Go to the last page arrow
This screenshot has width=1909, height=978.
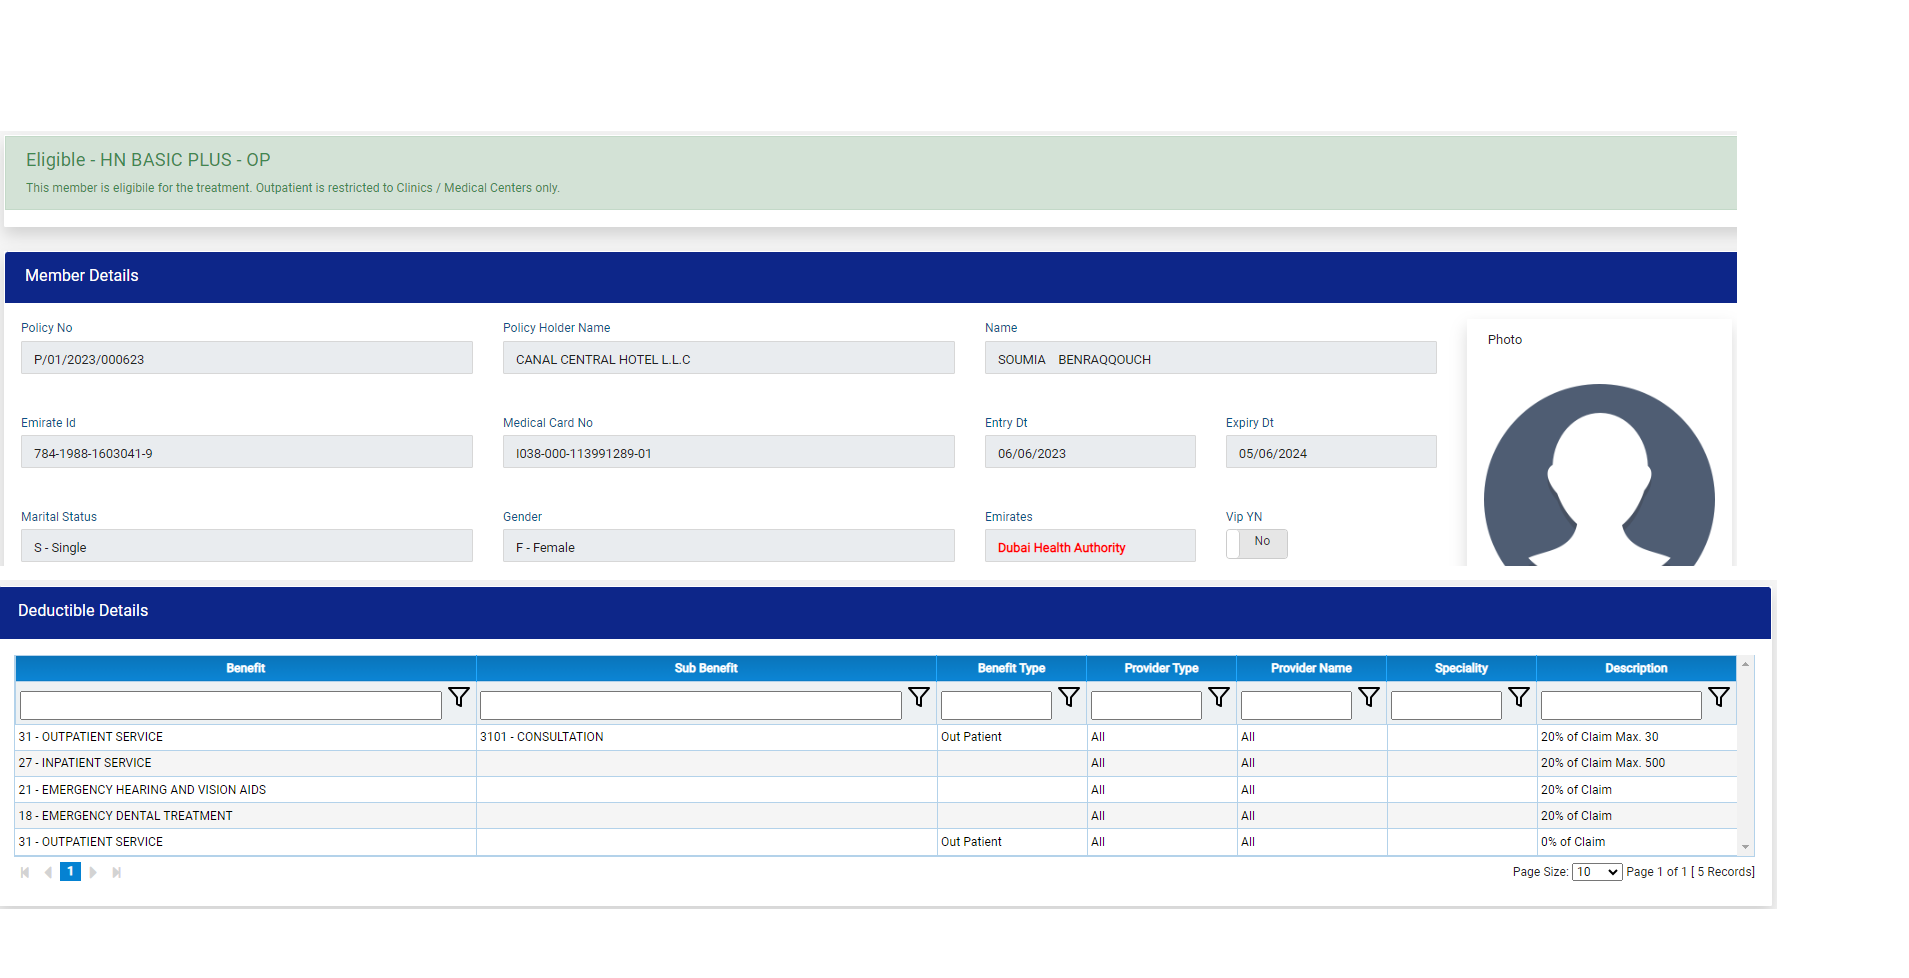point(117,873)
